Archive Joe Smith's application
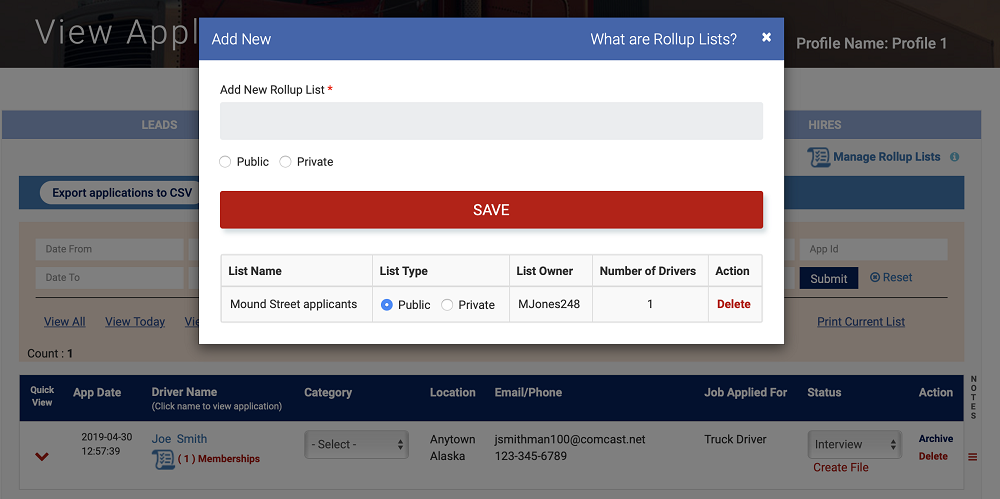Image resolution: width=1000 pixels, height=499 pixels. 936,438
